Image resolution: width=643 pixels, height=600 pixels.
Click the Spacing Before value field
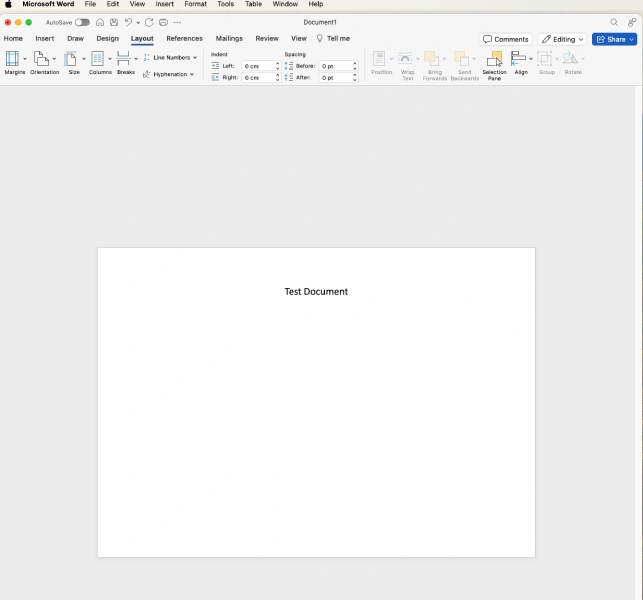click(x=335, y=66)
